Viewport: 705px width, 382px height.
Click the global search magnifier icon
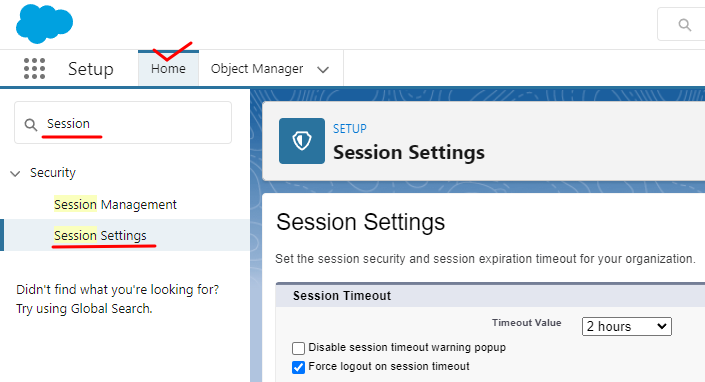[684, 25]
